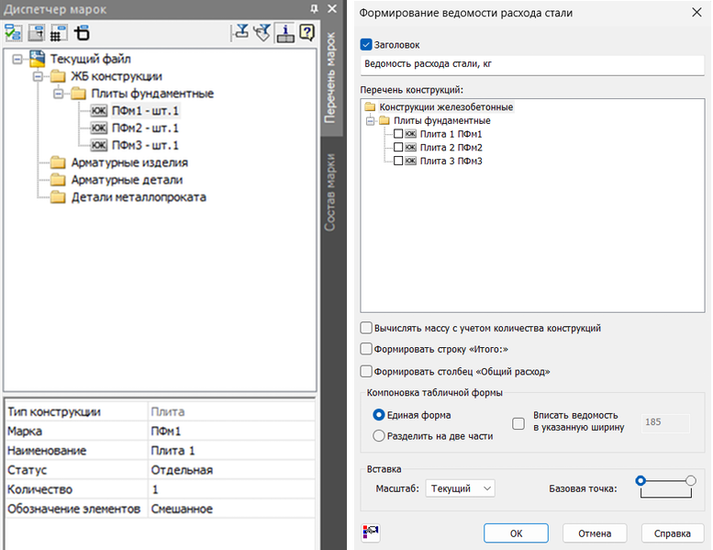Collapse the ЖБ конструкции tree node
Viewport: 713px width, 550px height.
[x=38, y=76]
